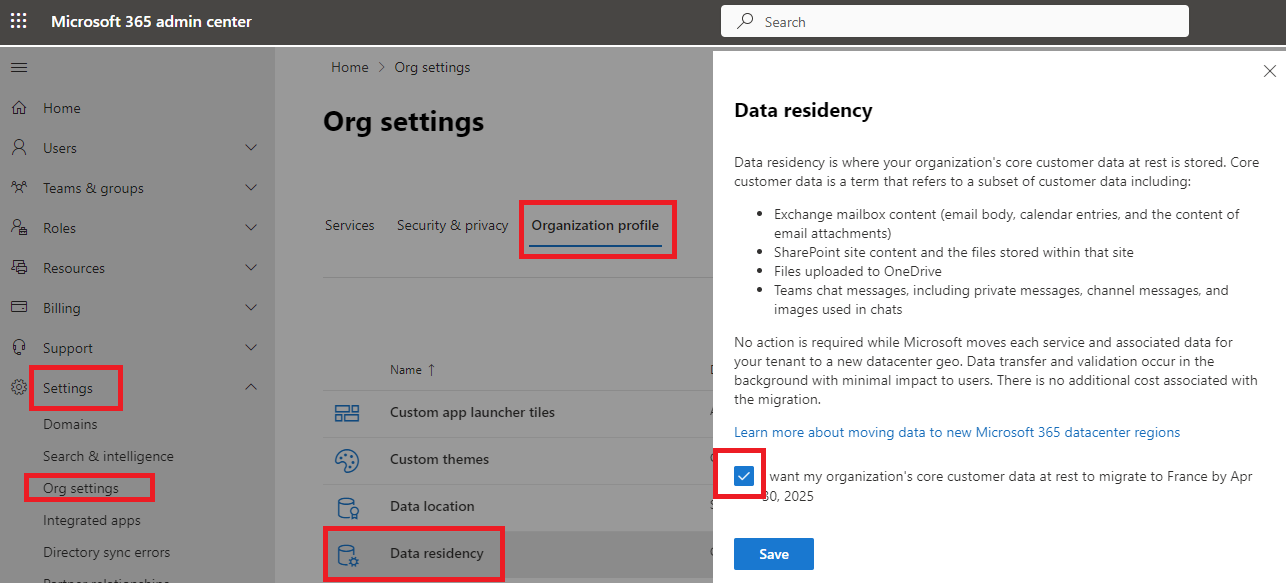Click inside the Search field

coord(955,21)
